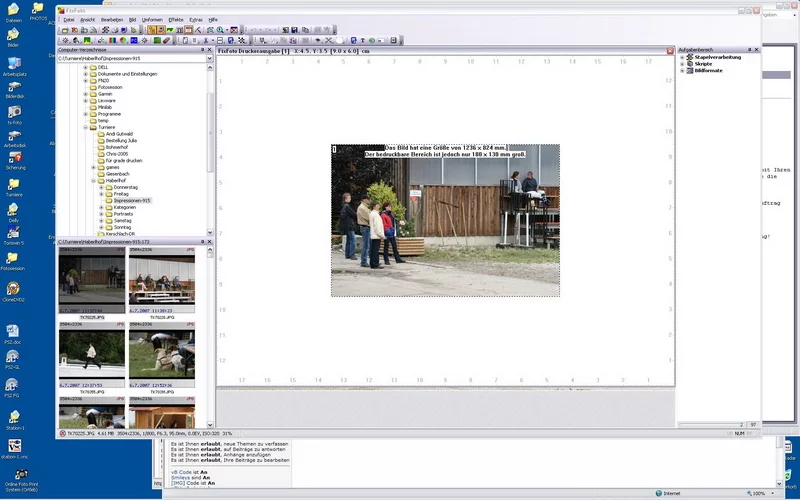Click the folder tree vertical scrollbar

210,133
